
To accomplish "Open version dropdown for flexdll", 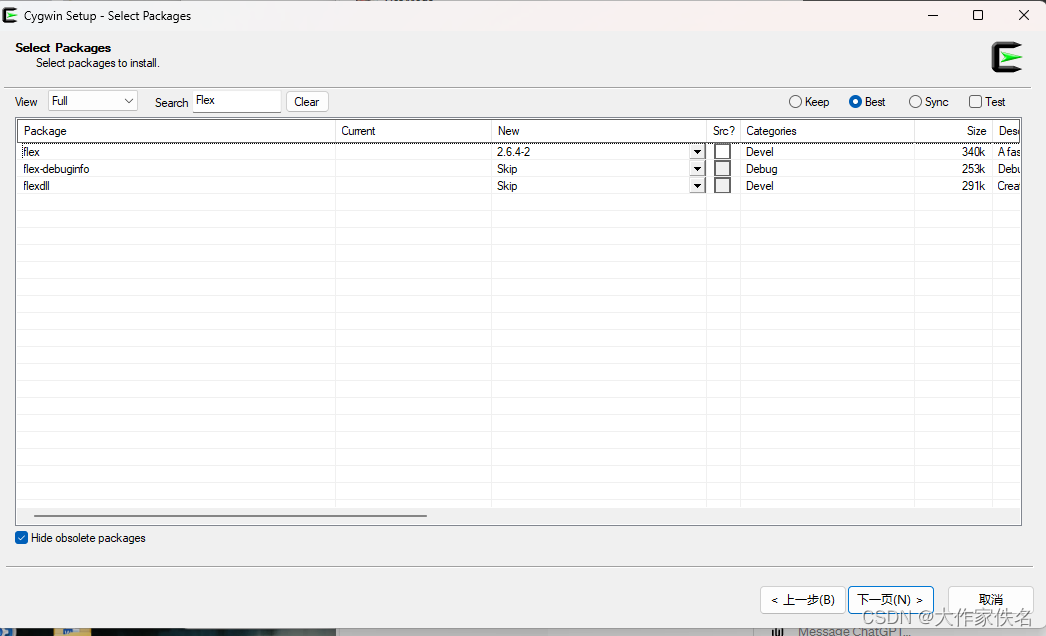I will (x=697, y=186).
